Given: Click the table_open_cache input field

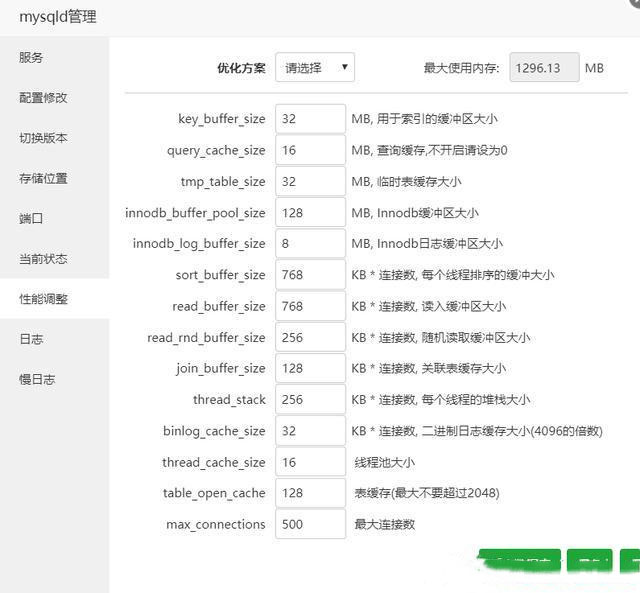Looking at the screenshot, I should [x=310, y=493].
